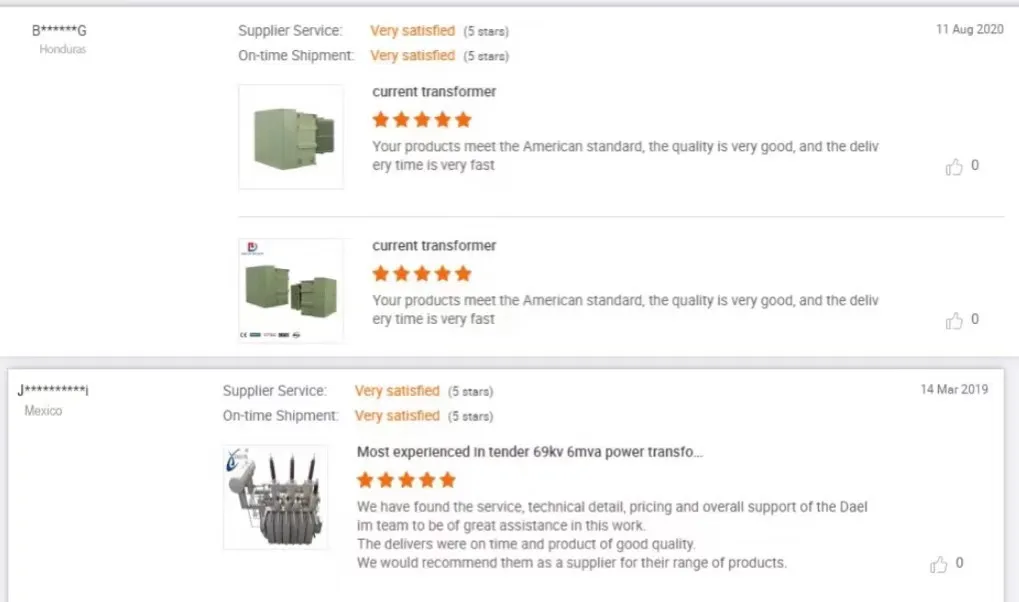Click Honduras reviewer's On-time Shipment 'Very satisfied'
1019x602 pixels.
point(412,56)
